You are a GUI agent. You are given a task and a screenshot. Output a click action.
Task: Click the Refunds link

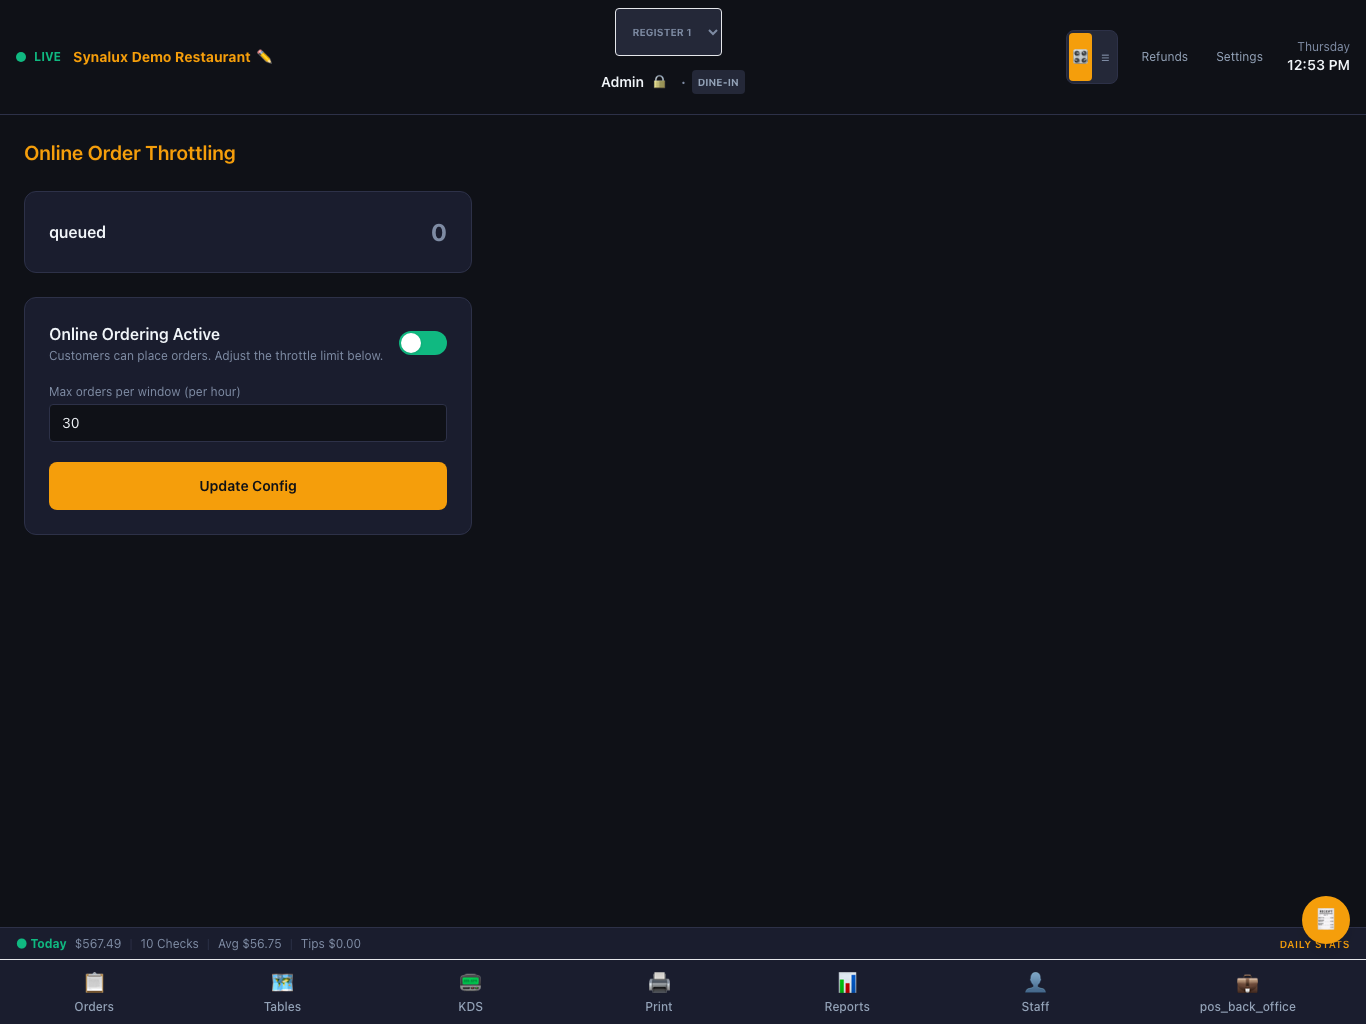[x=1164, y=57]
